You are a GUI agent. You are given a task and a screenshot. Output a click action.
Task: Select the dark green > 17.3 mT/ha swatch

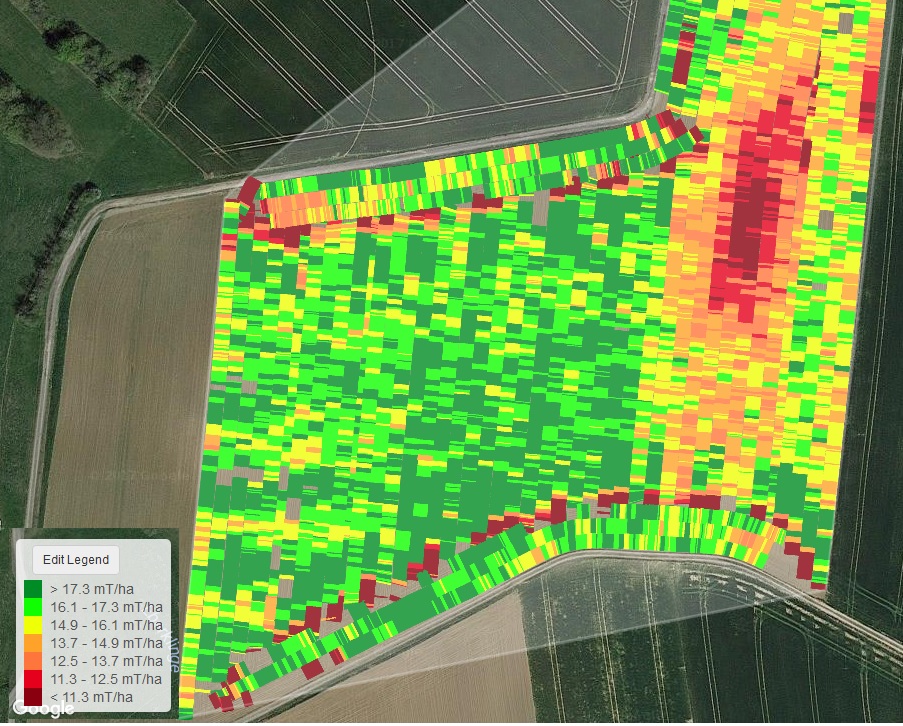(x=33, y=589)
